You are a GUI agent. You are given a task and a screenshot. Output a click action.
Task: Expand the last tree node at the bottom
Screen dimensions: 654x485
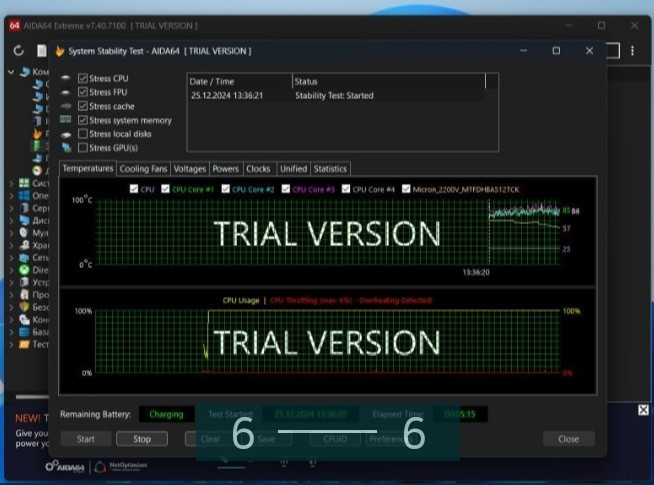pos(11,344)
